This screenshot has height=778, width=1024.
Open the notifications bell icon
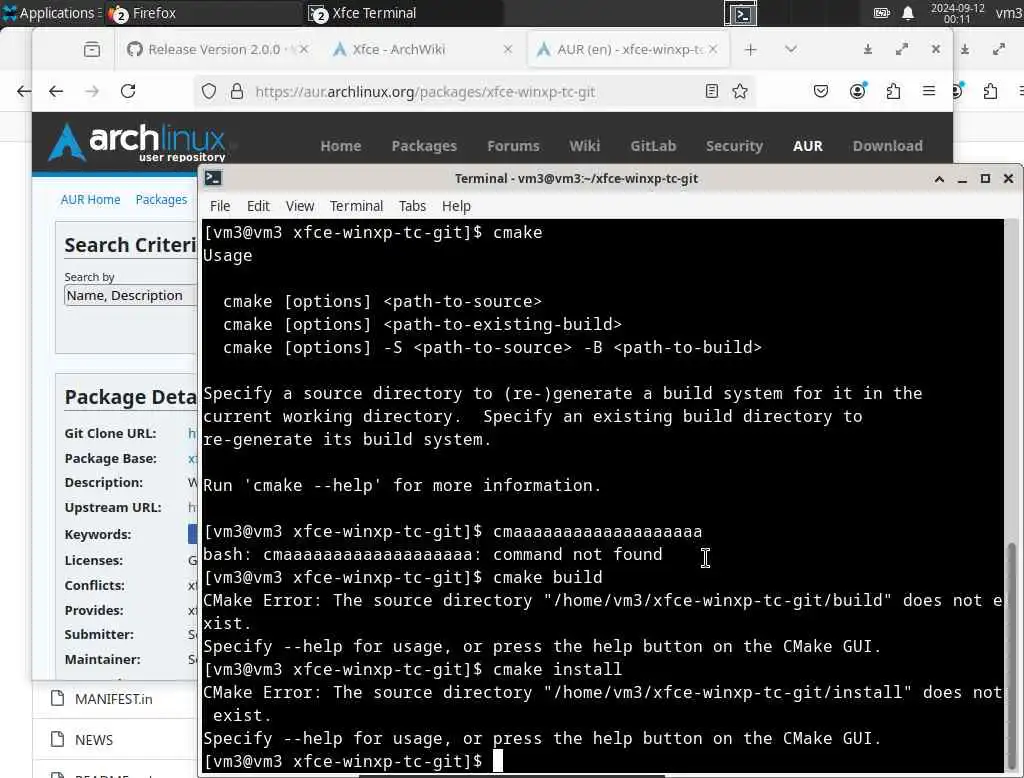click(907, 13)
